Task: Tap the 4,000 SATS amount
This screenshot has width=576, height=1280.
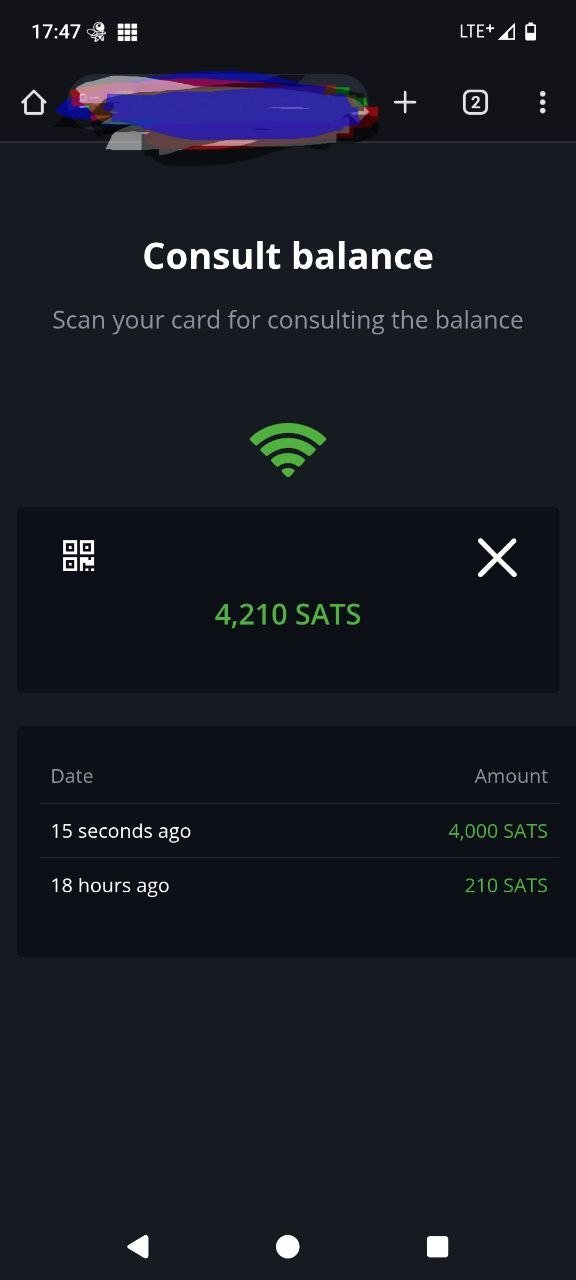Action: pyautogui.click(x=498, y=831)
